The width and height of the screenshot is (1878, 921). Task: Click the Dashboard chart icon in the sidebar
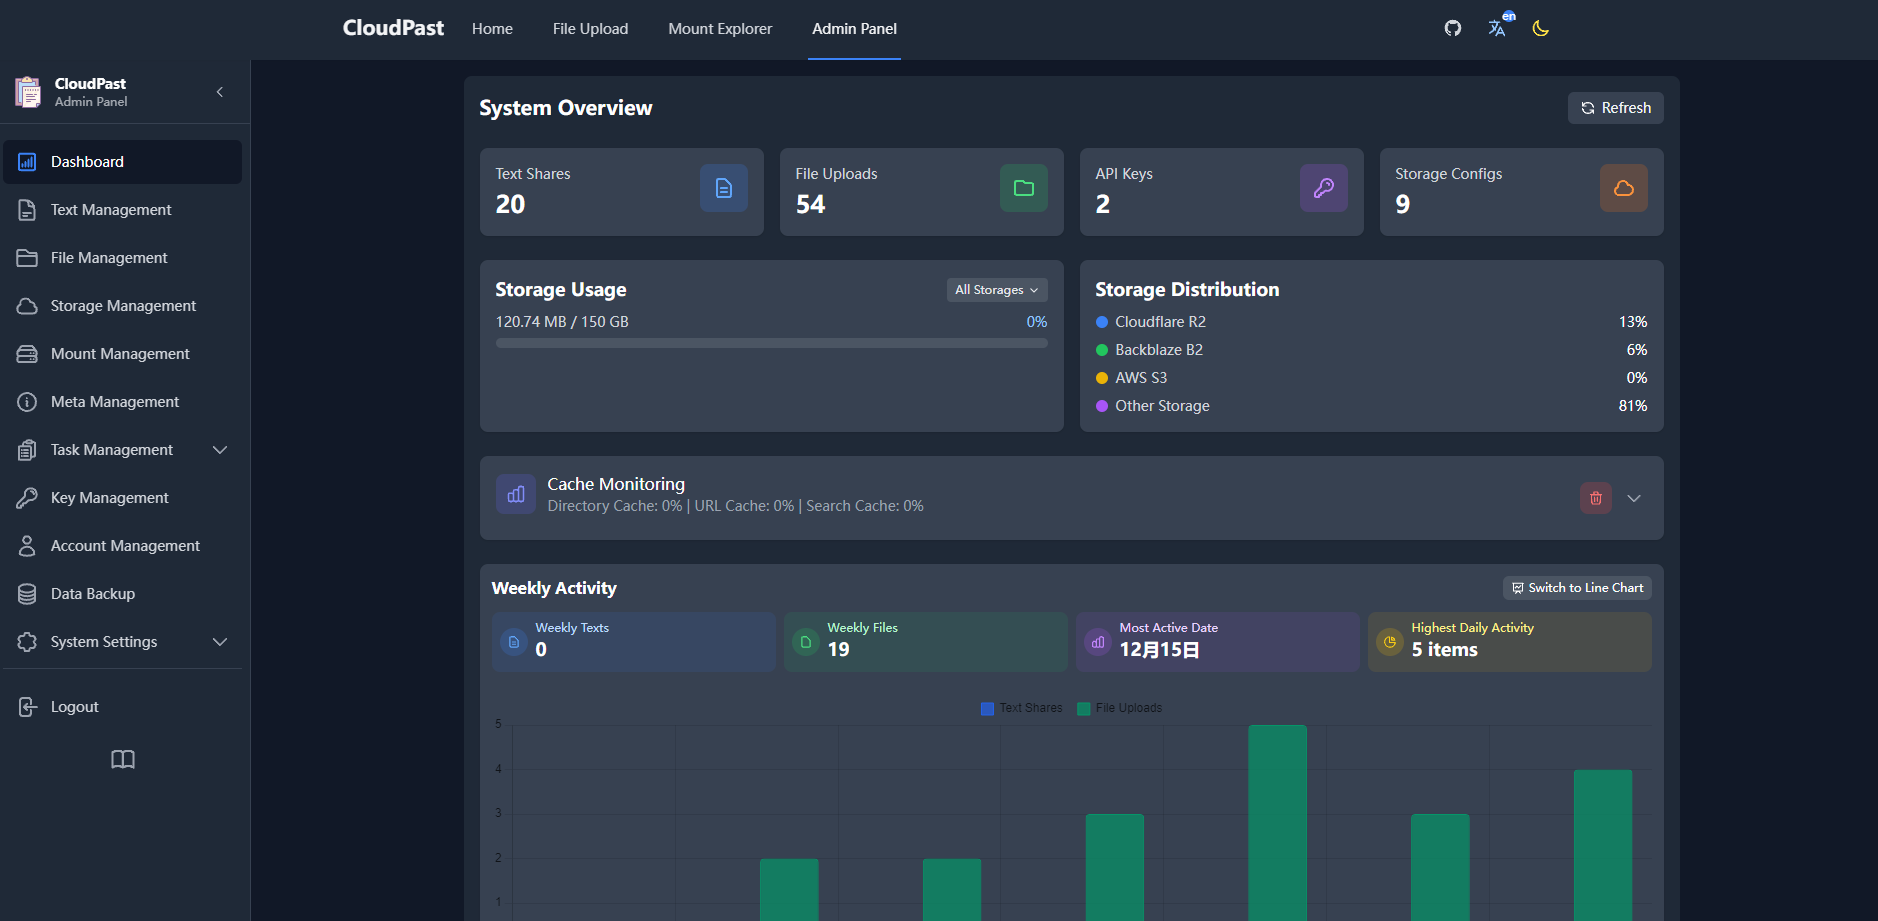pyautogui.click(x=27, y=162)
